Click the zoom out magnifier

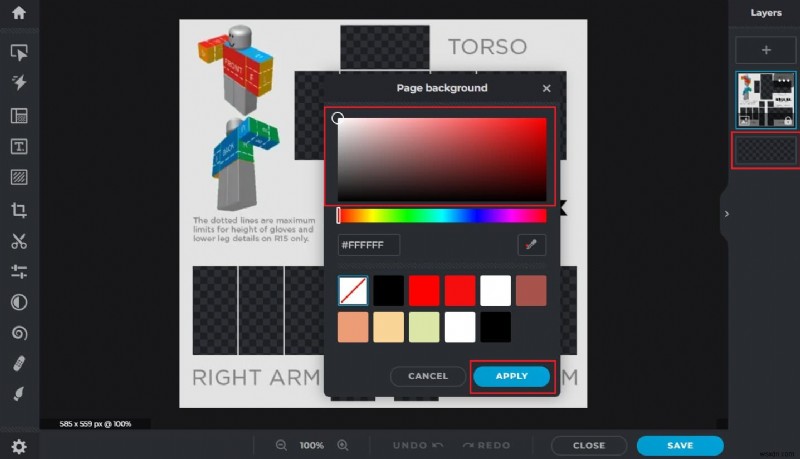(x=281, y=445)
